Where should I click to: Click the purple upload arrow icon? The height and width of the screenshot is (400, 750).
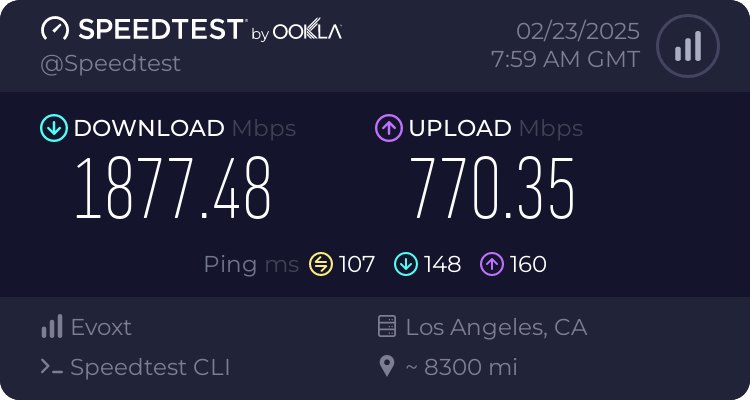(x=388, y=128)
